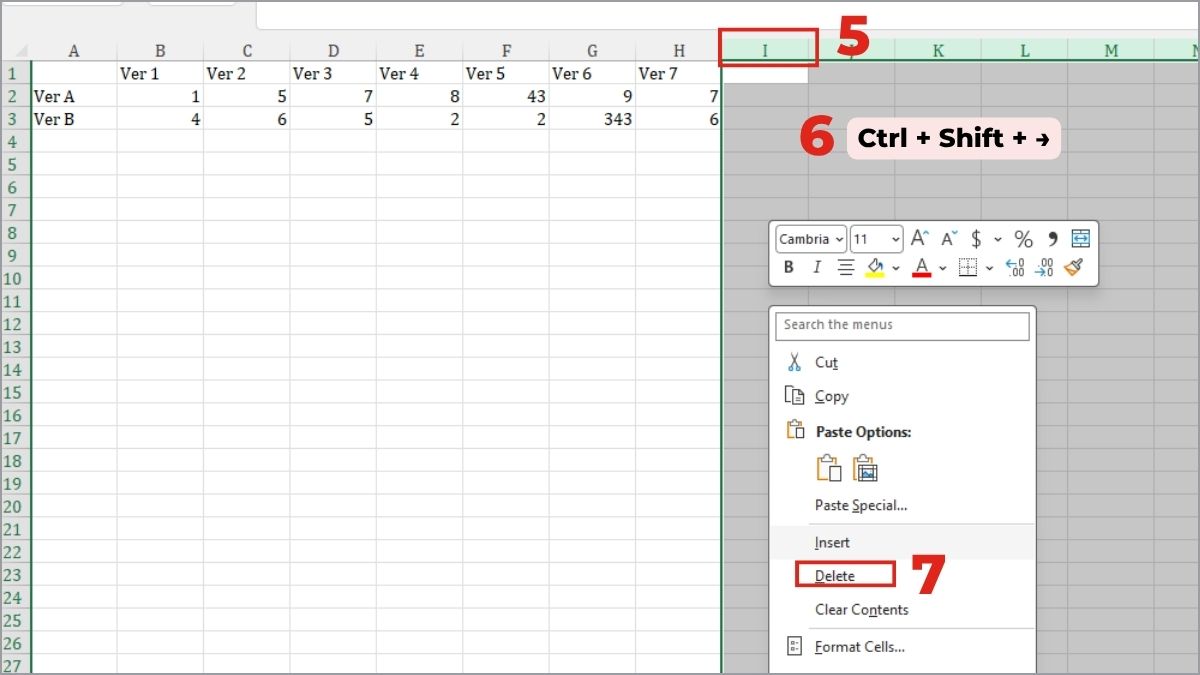Image resolution: width=1200 pixels, height=675 pixels.
Task: Select the cell with value 43
Action: coord(506,96)
